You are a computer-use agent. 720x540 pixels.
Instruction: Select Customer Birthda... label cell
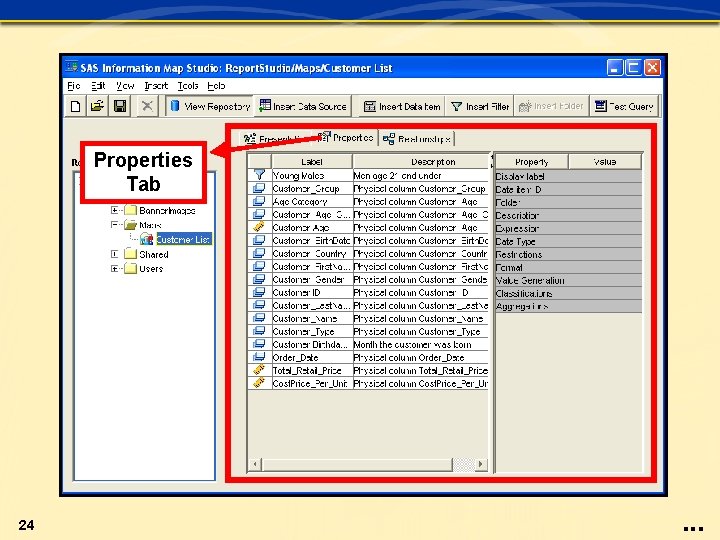pyautogui.click(x=312, y=344)
